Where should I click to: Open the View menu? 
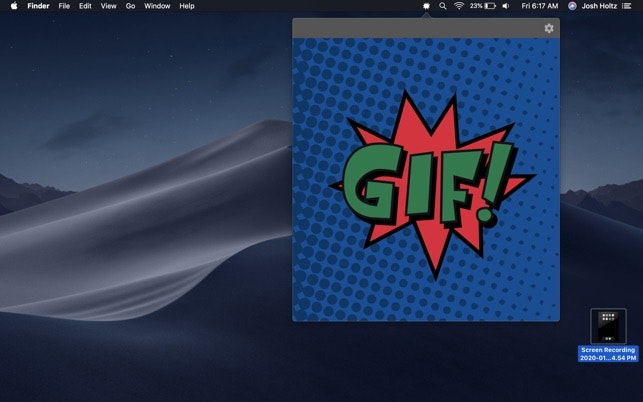[x=109, y=6]
